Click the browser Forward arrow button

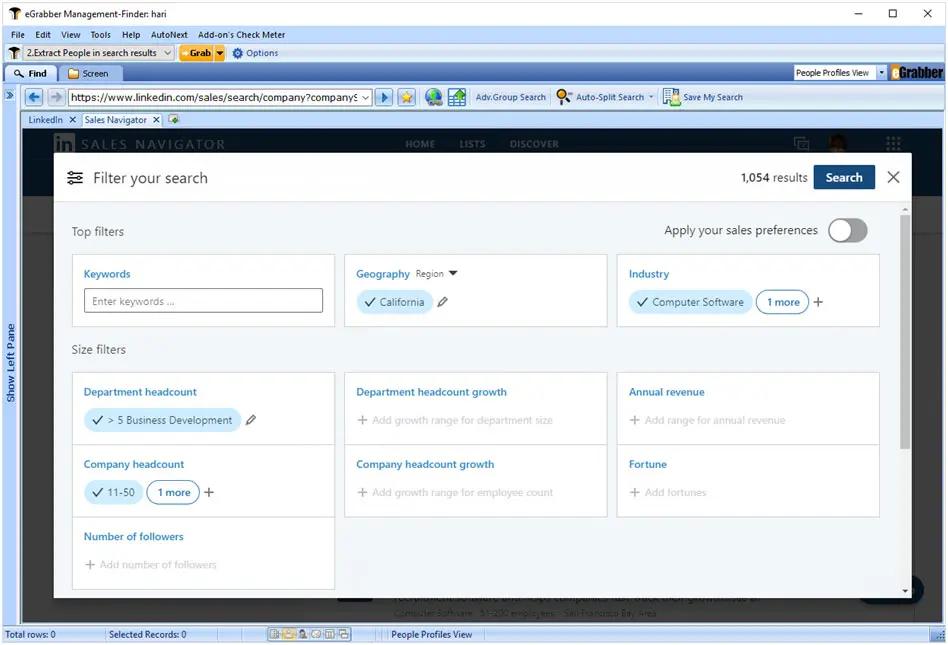pos(56,97)
